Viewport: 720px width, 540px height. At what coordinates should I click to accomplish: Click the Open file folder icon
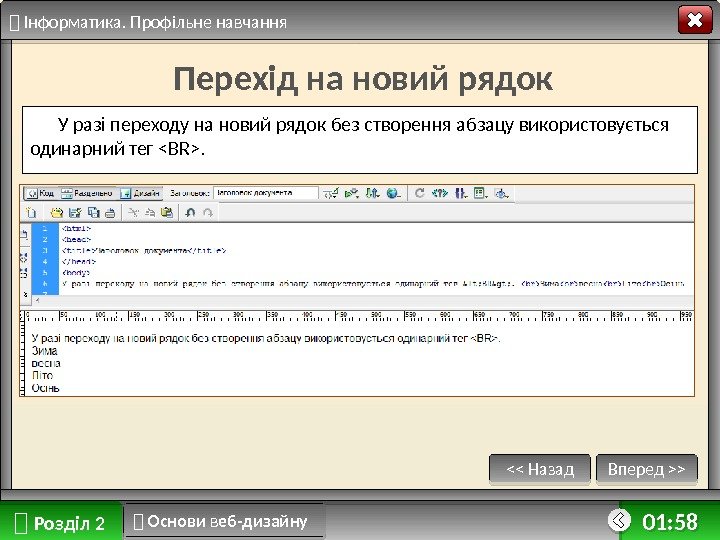pos(56,213)
